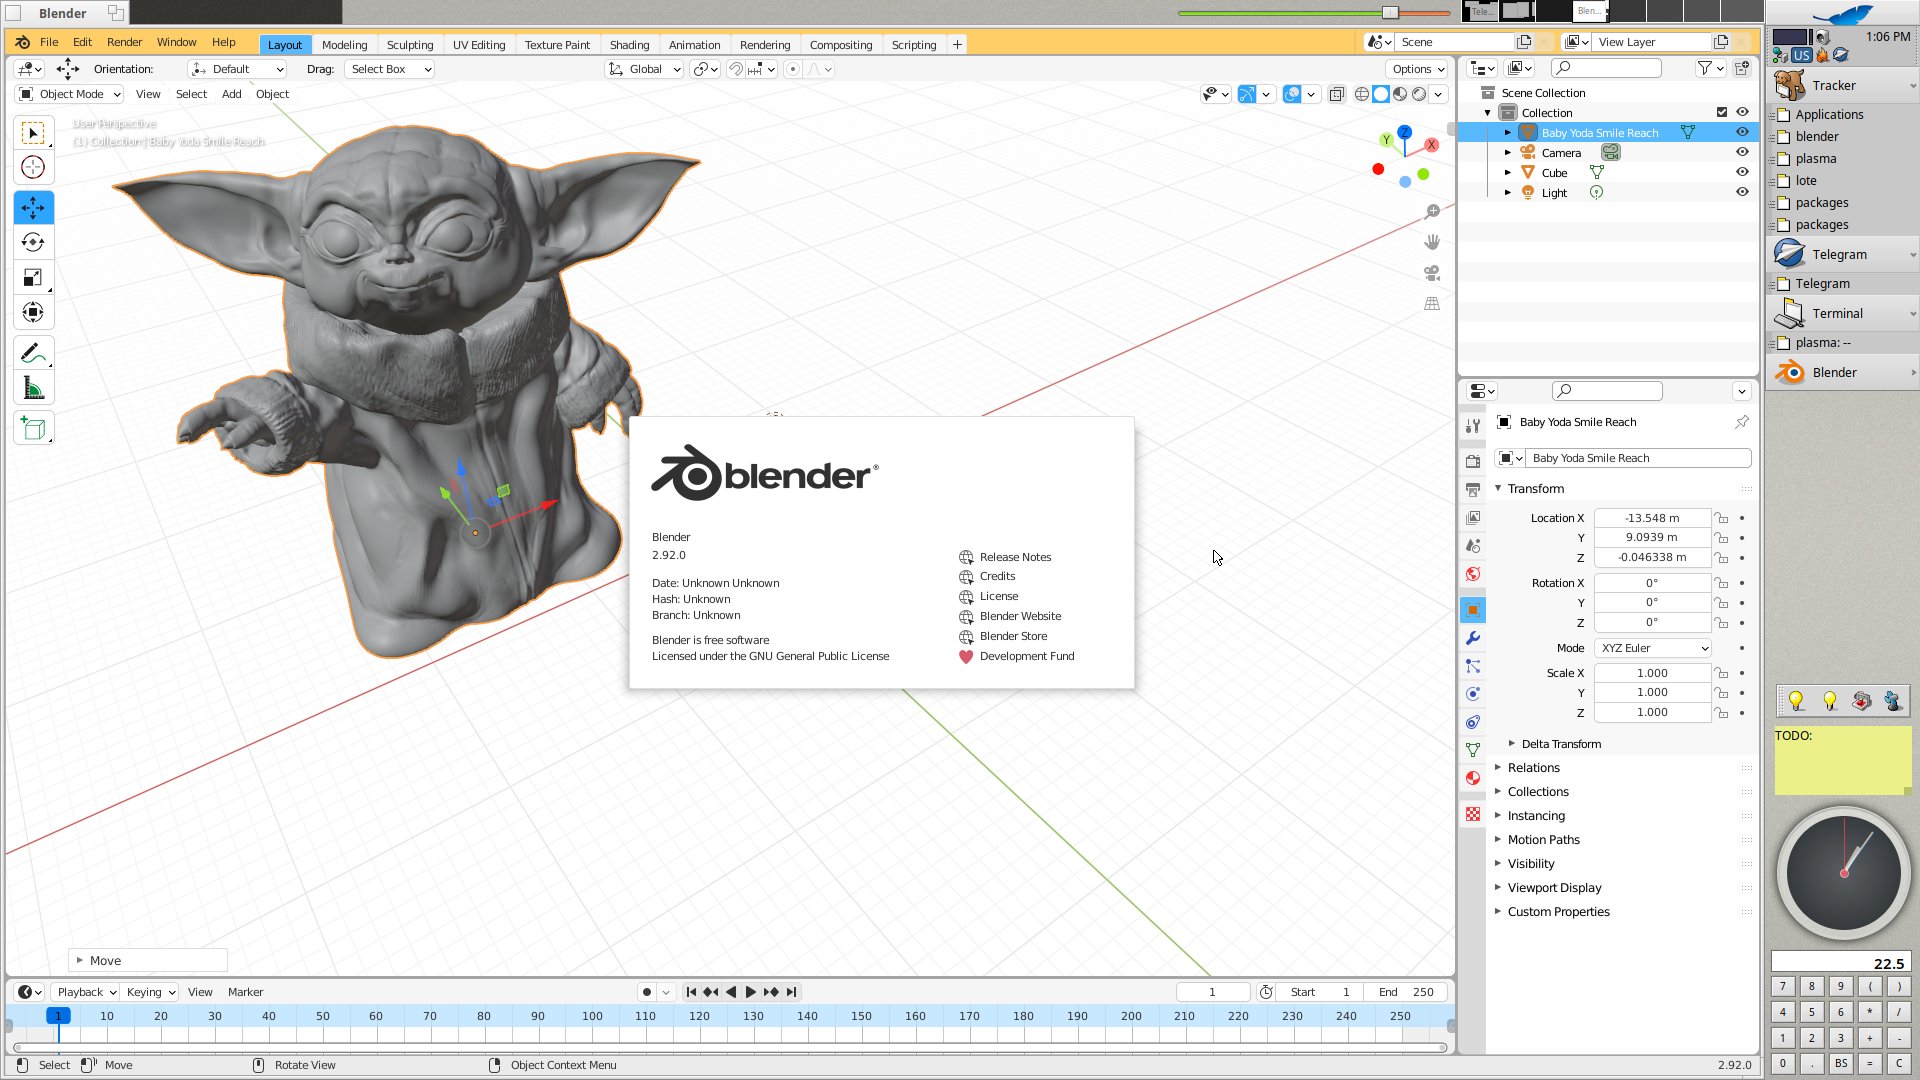Select the Measure tool
The height and width of the screenshot is (1080, 1920).
coord(33,388)
